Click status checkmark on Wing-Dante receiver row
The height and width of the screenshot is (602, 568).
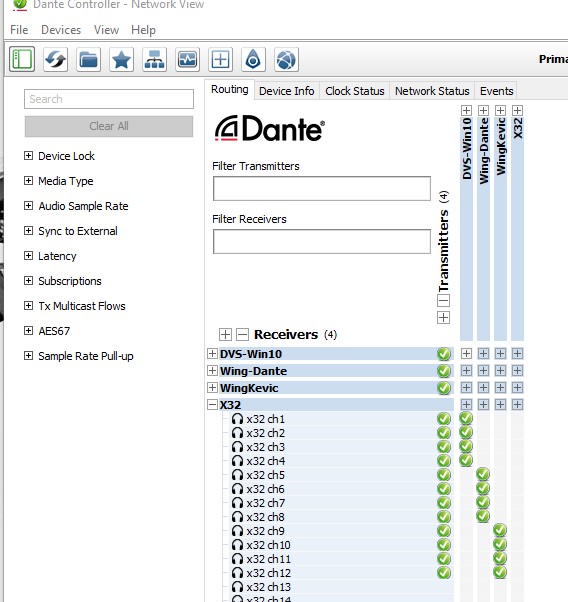click(444, 370)
